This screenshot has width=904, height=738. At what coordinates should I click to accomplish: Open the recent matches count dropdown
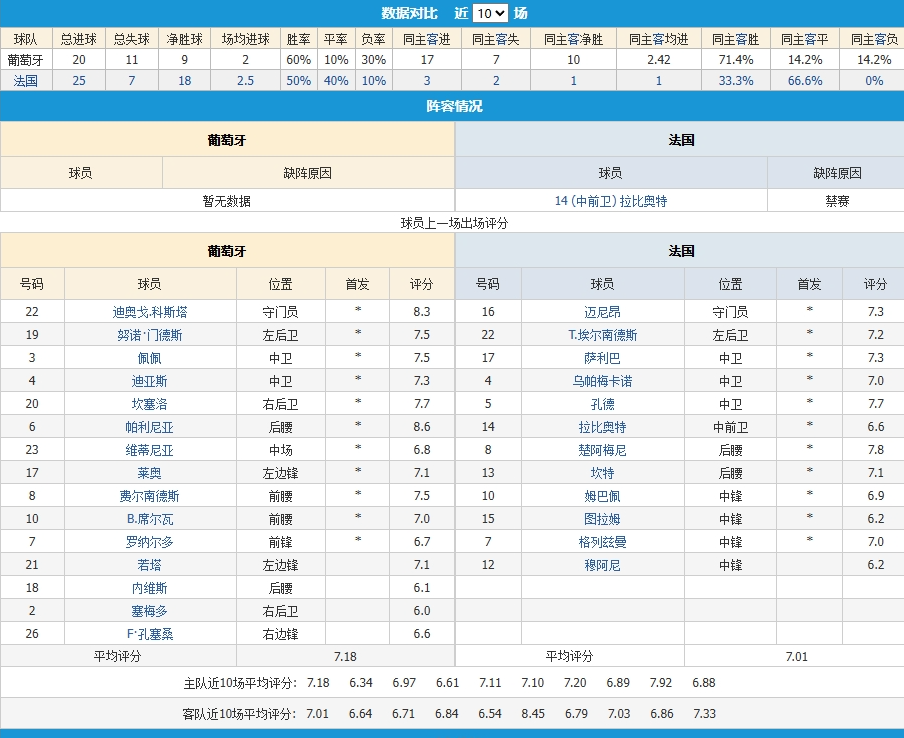[x=490, y=13]
